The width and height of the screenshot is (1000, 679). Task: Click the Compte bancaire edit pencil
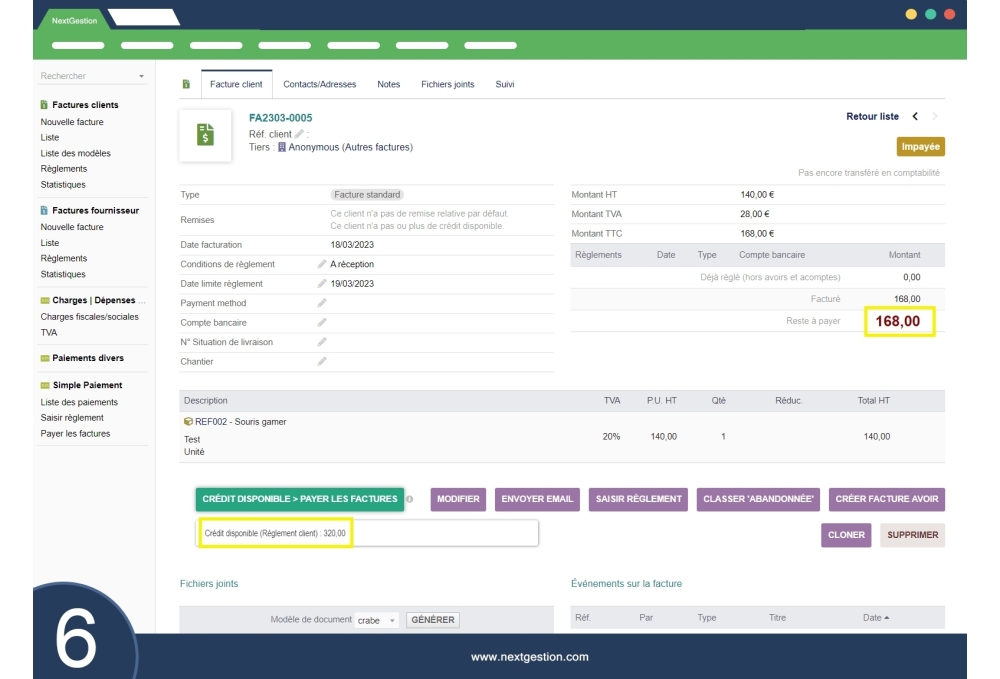pyautogui.click(x=322, y=323)
